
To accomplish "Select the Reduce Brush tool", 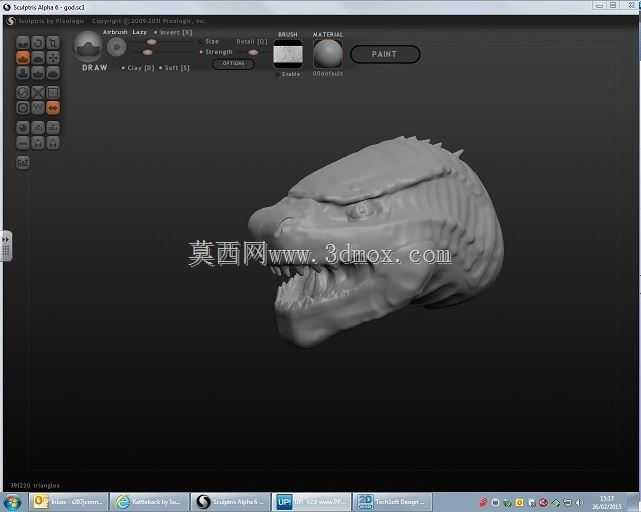I will 23,92.
